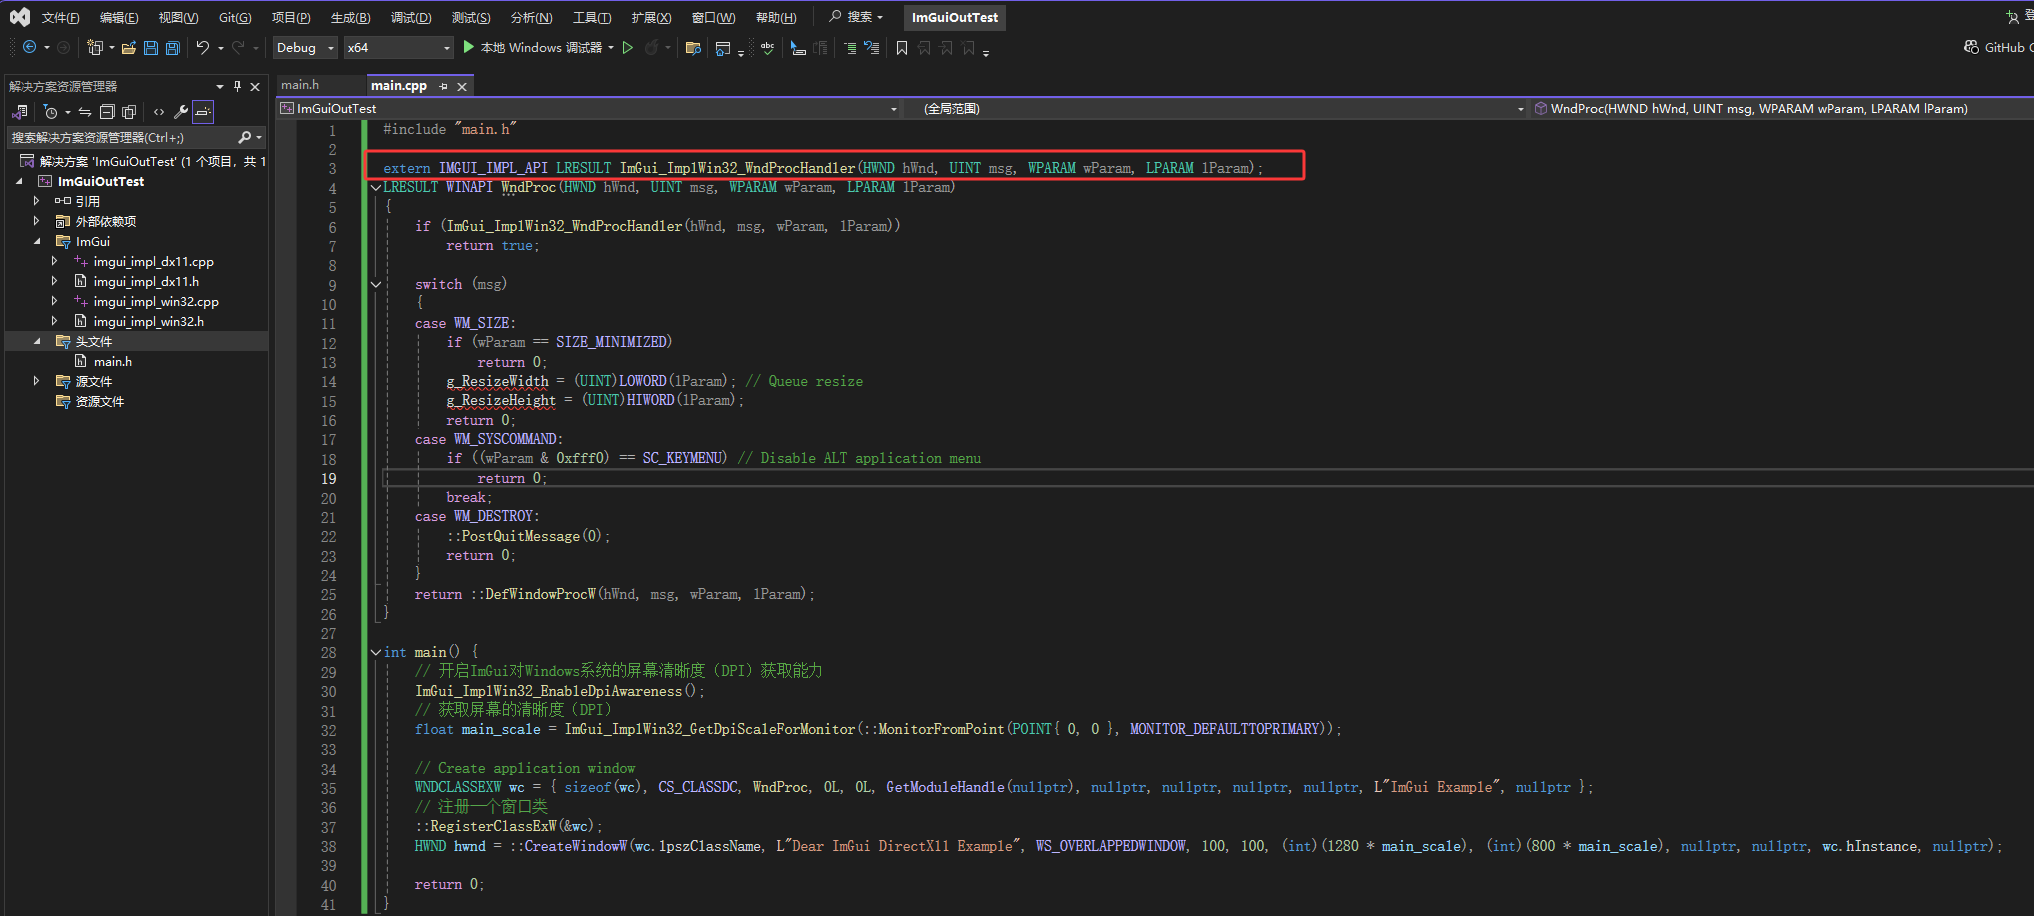Click the toolbar icon before the abc checker
2034x916 pixels.
pos(723,47)
